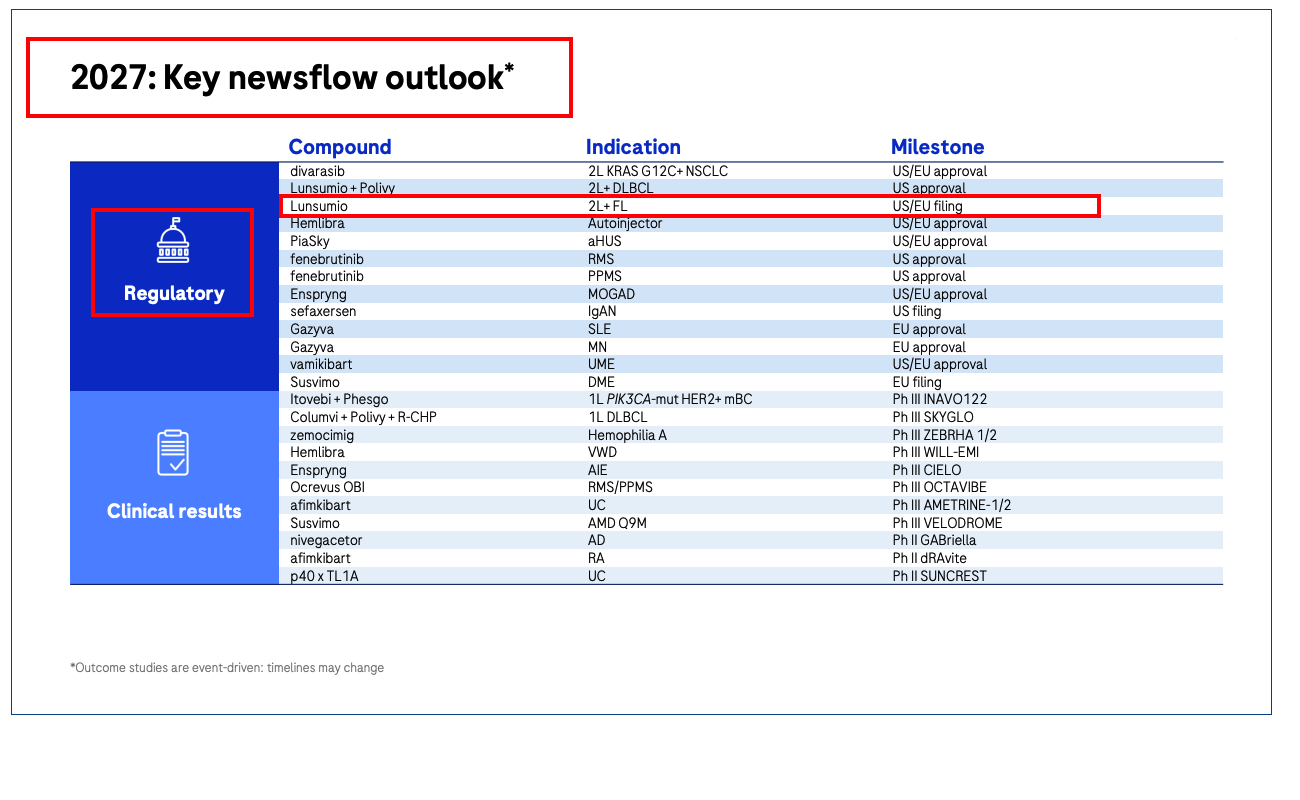Select 'Lunsumio + Polivy' compound cell
Image resolution: width=1300 pixels, height=800 pixels.
pyautogui.click(x=343, y=188)
